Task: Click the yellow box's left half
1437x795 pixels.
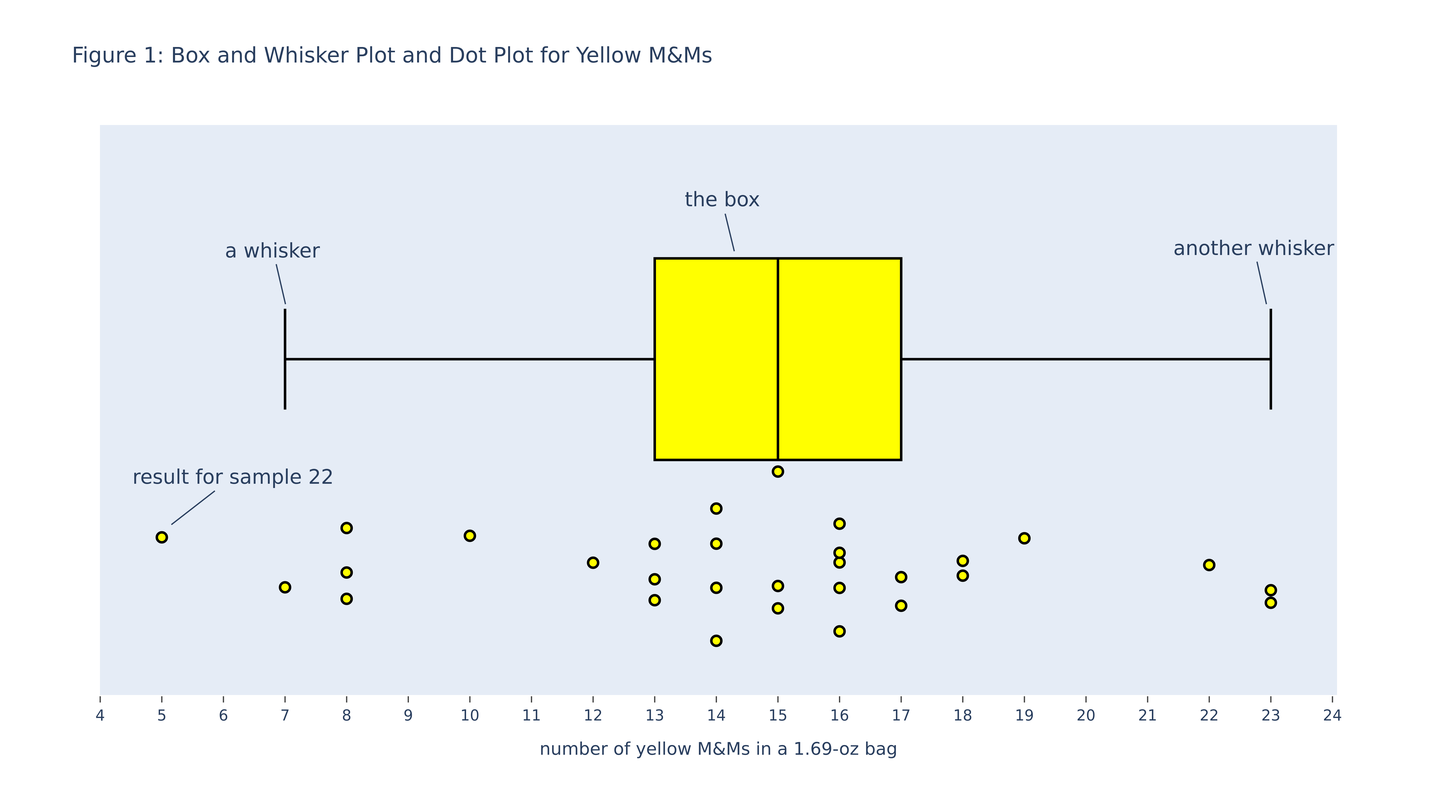Action: point(716,359)
